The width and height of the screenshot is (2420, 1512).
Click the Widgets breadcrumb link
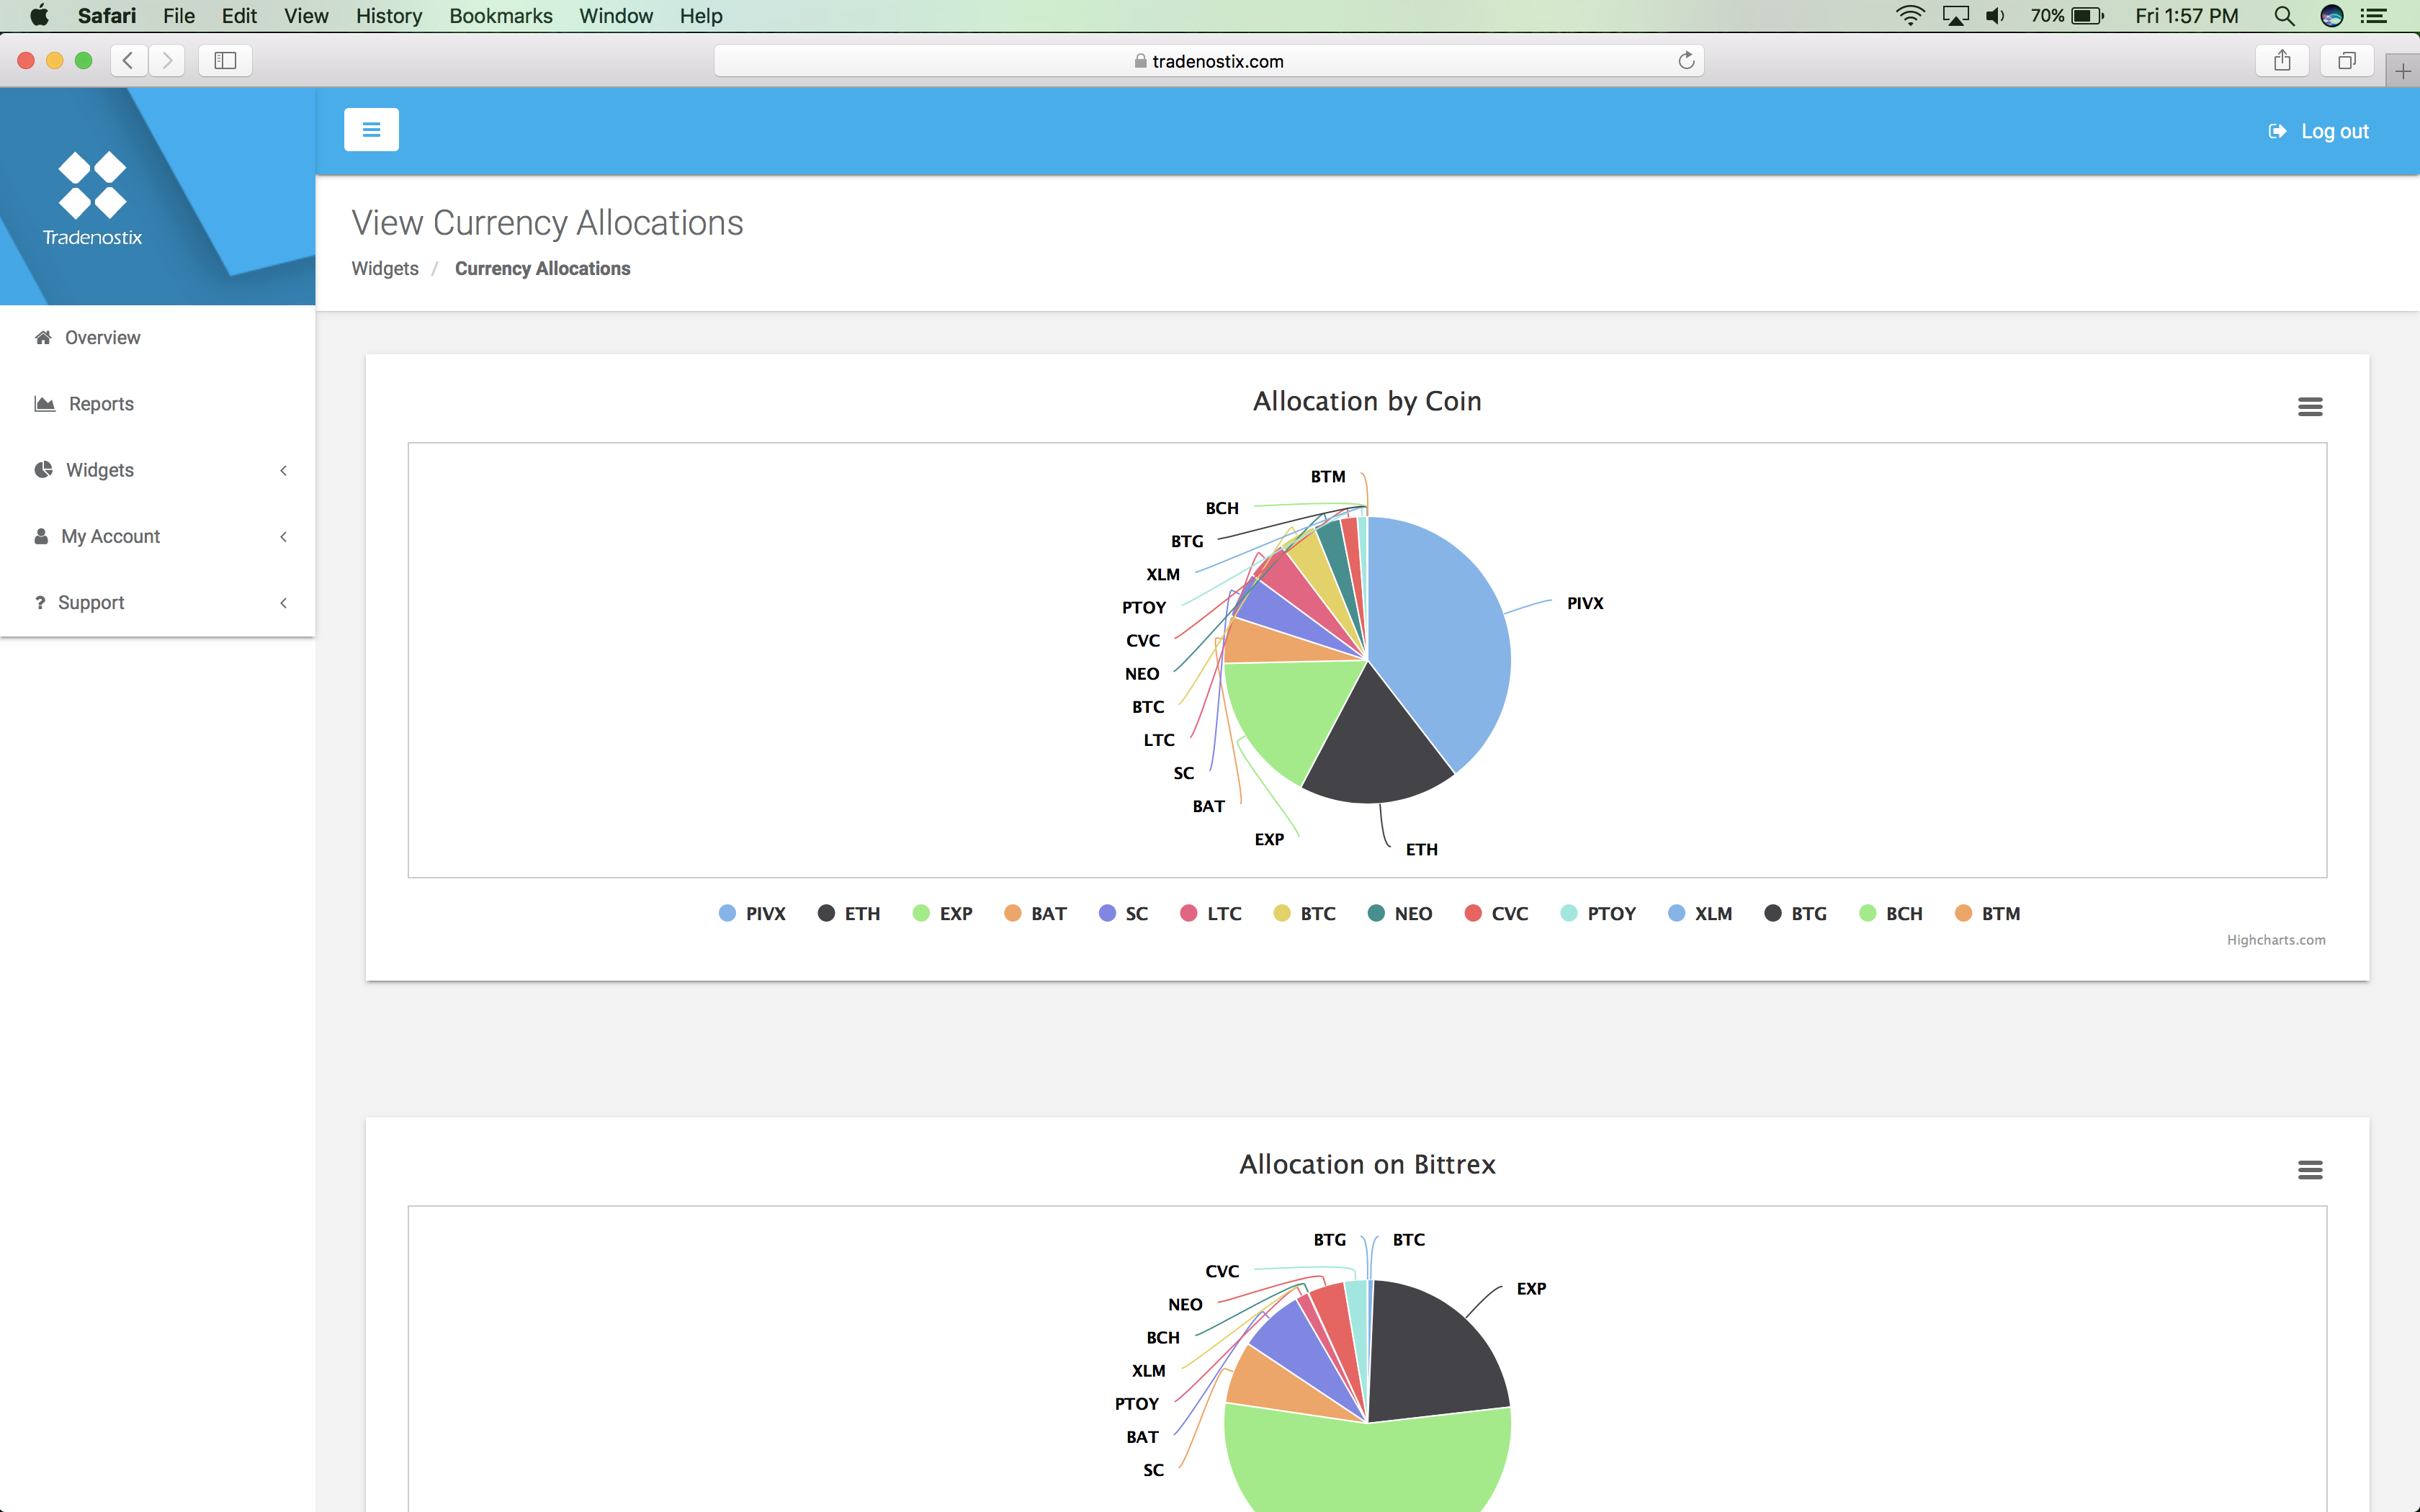click(385, 268)
